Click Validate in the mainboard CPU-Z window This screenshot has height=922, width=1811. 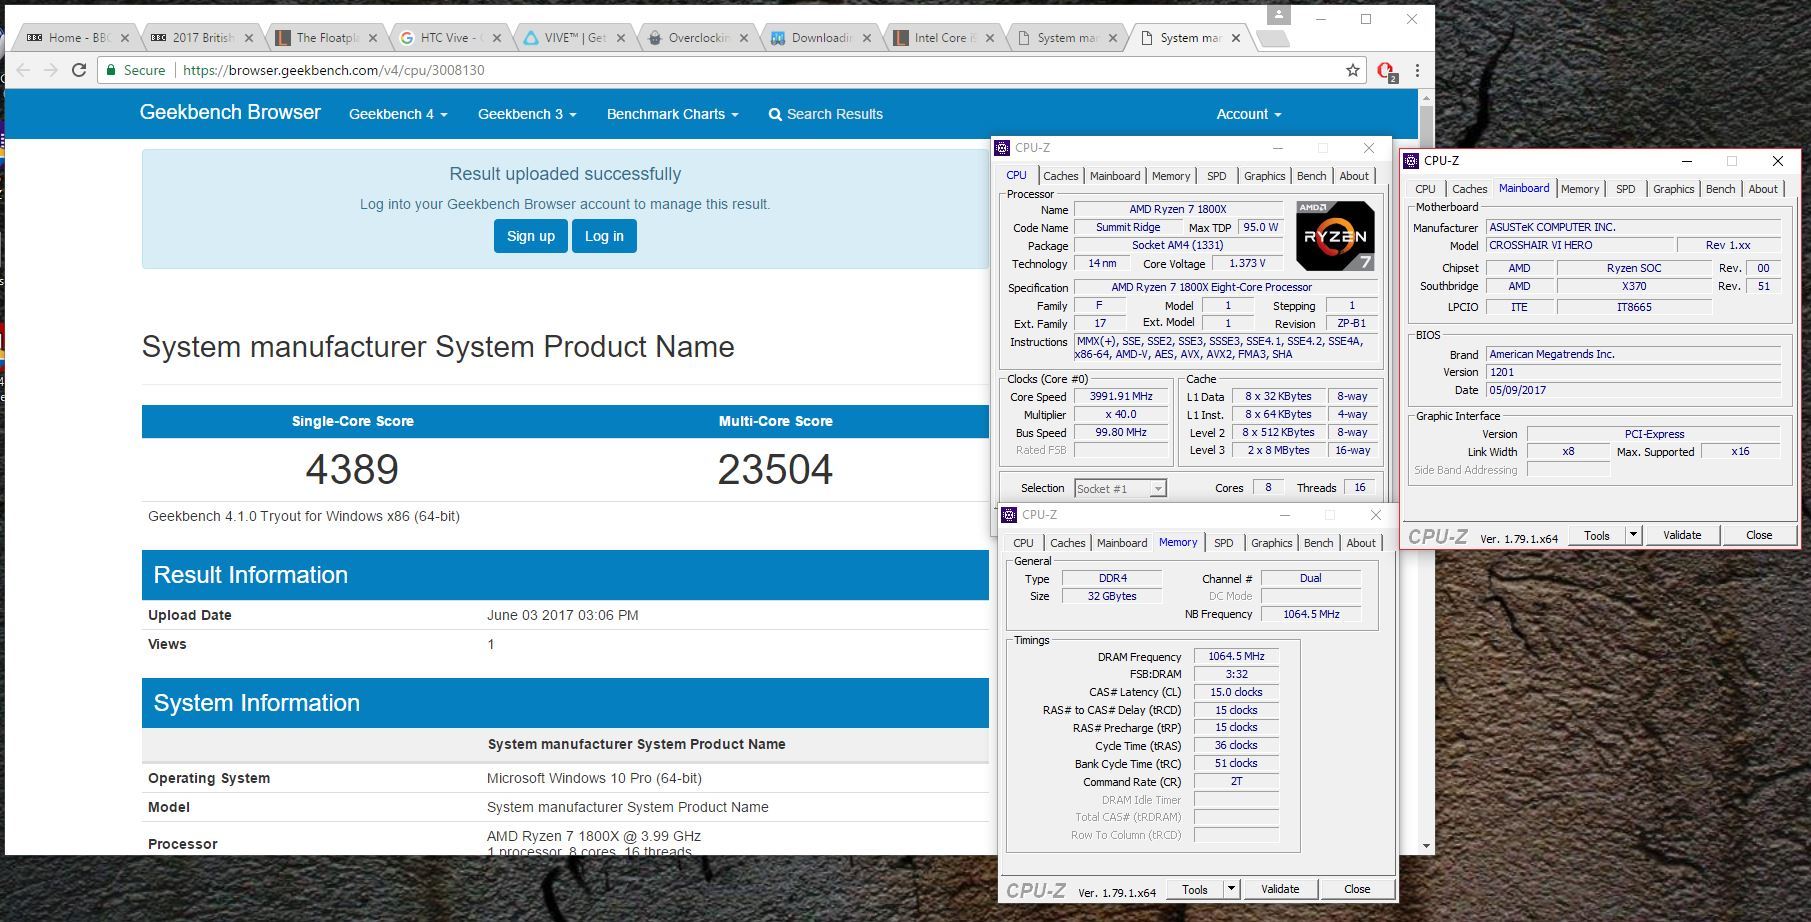click(x=1682, y=535)
